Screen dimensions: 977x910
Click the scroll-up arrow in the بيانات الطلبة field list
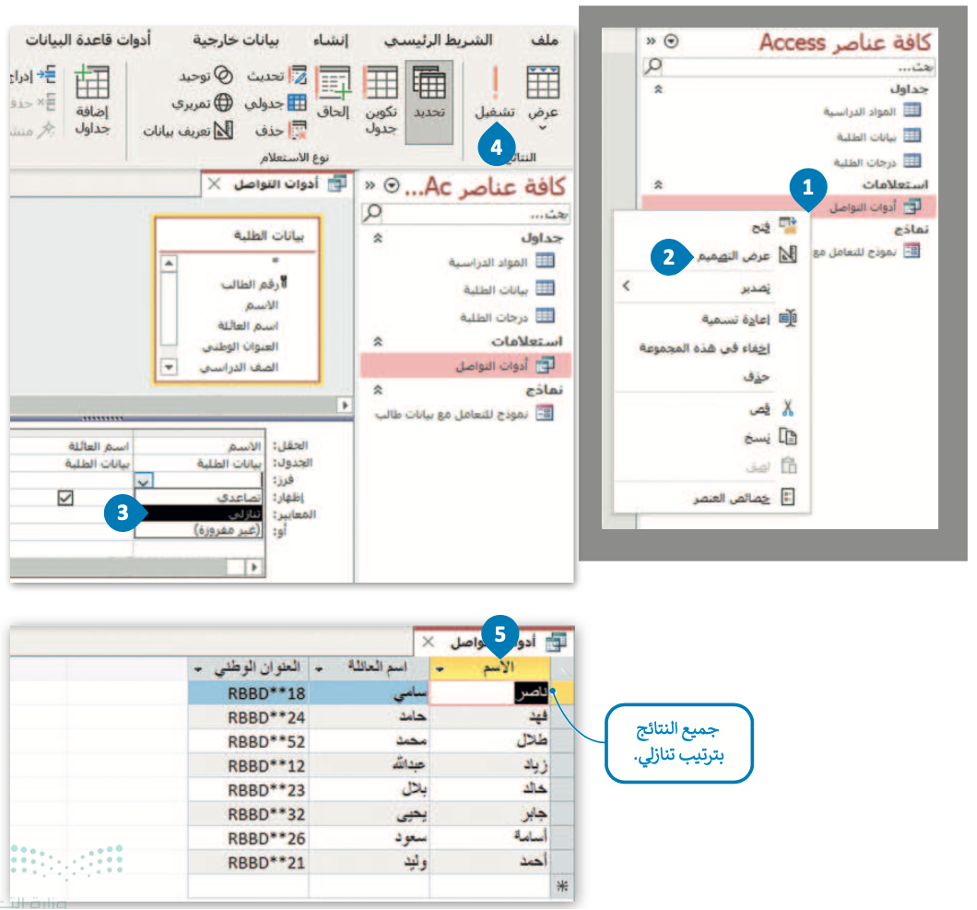pyautogui.click(x=169, y=263)
